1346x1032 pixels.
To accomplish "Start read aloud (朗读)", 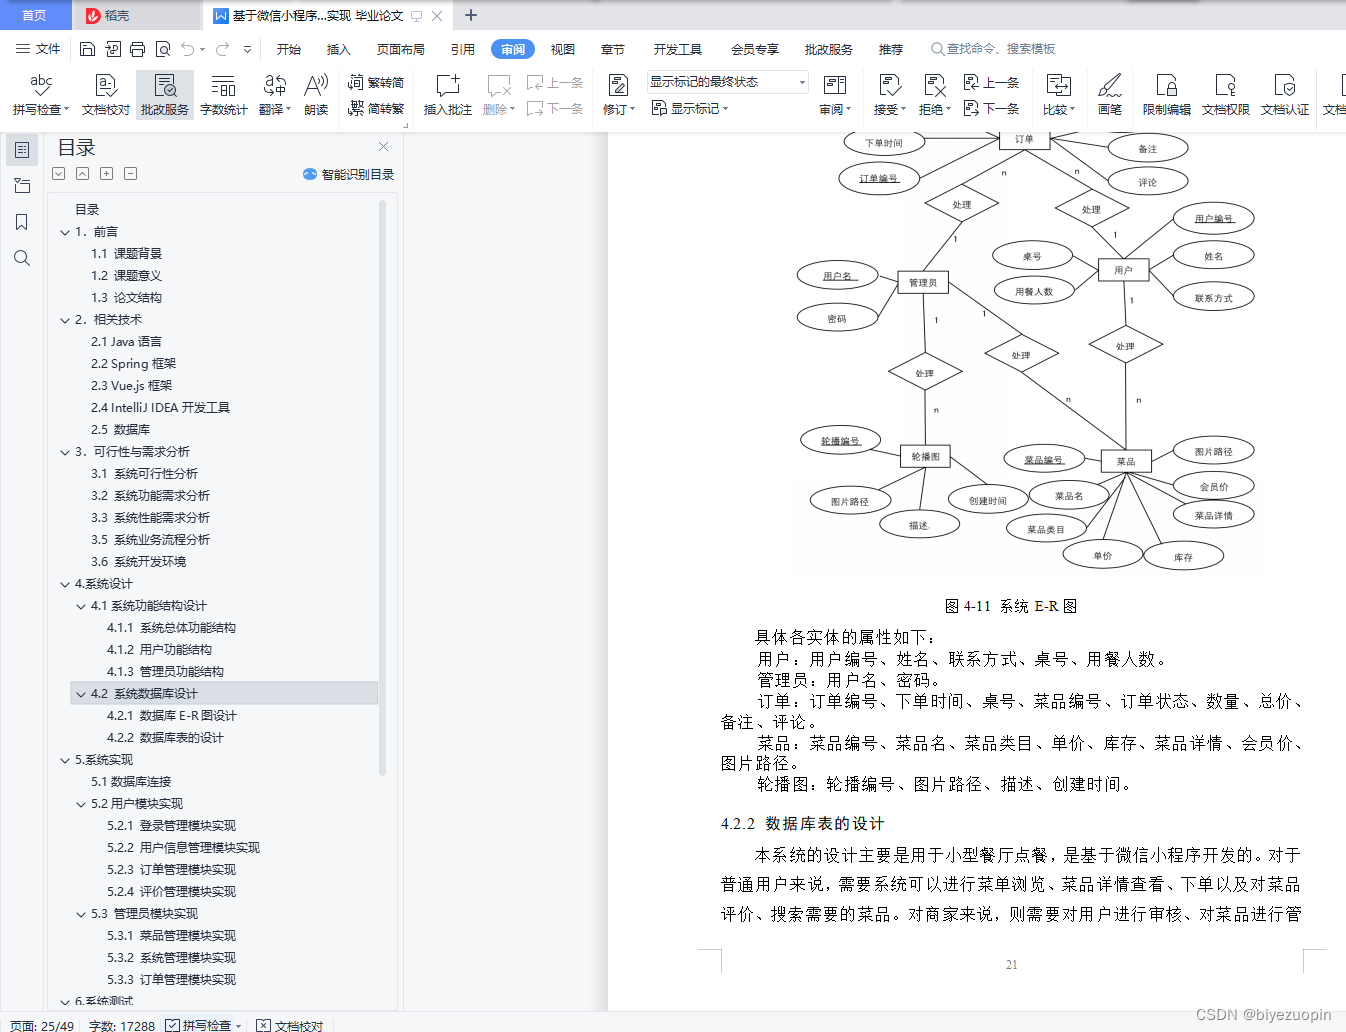I will (316, 95).
